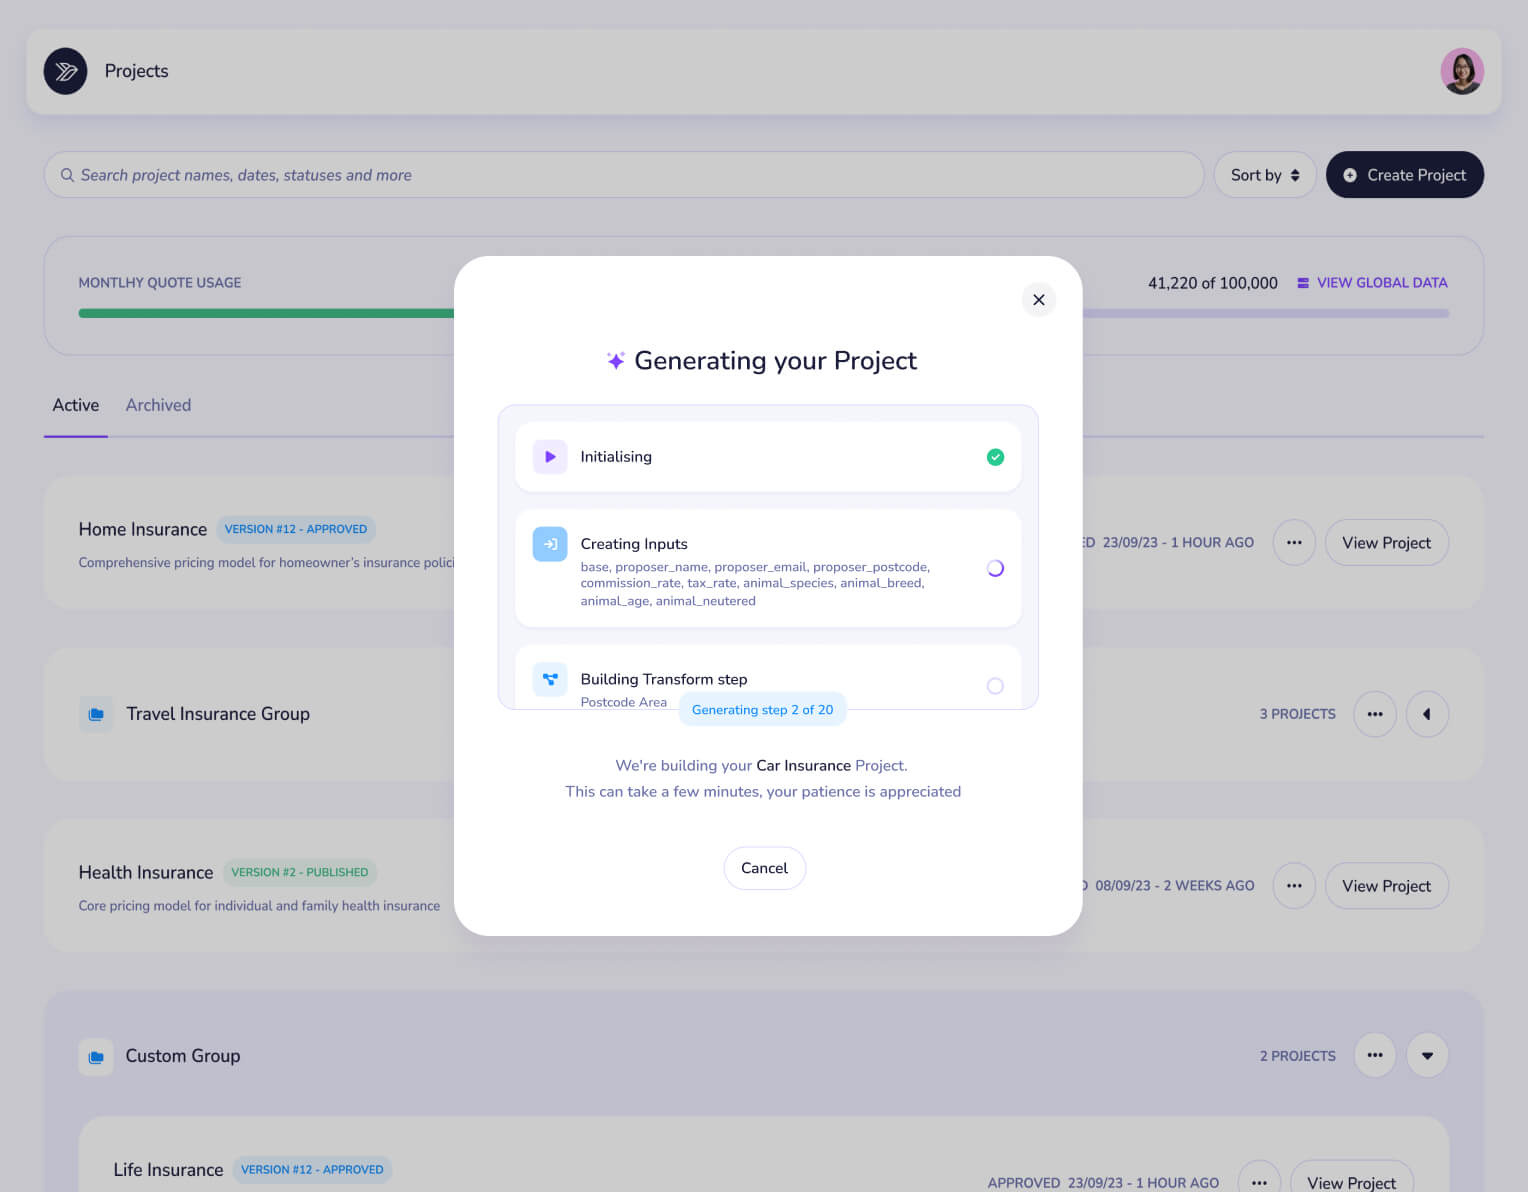The image size is (1528, 1192).
Task: Click the Health Insurance Version #2 Published badge
Action: (300, 872)
